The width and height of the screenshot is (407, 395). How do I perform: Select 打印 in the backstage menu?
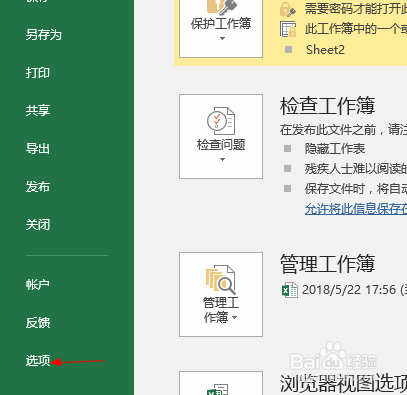pos(38,73)
